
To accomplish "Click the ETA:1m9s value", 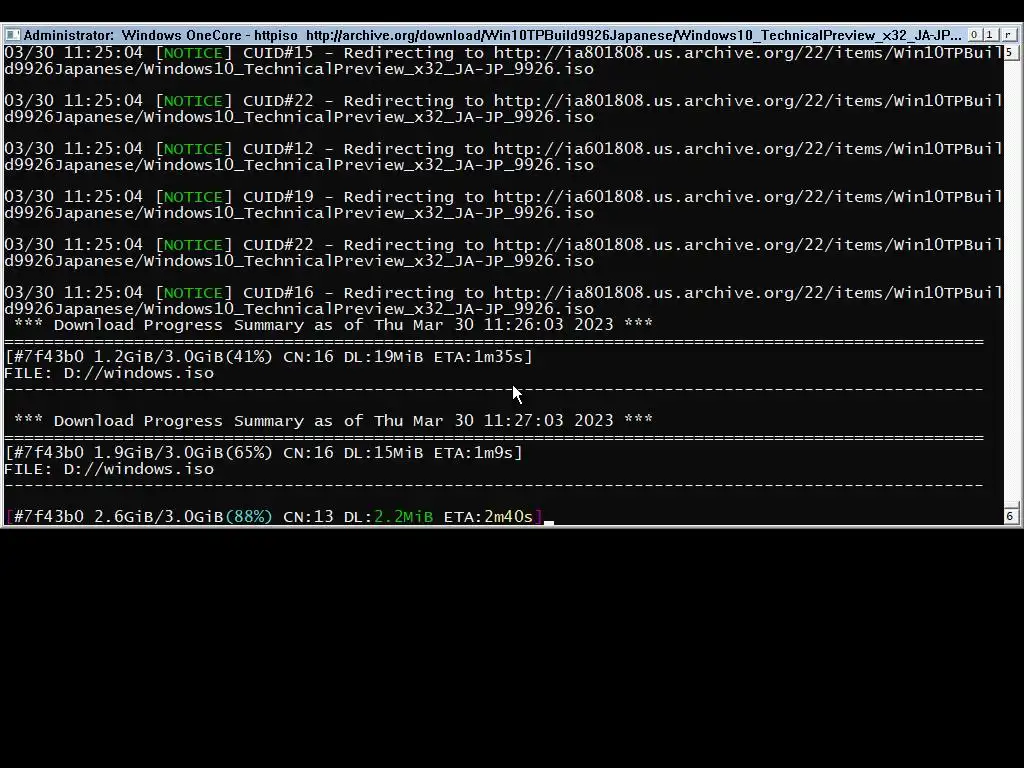I will click(473, 453).
